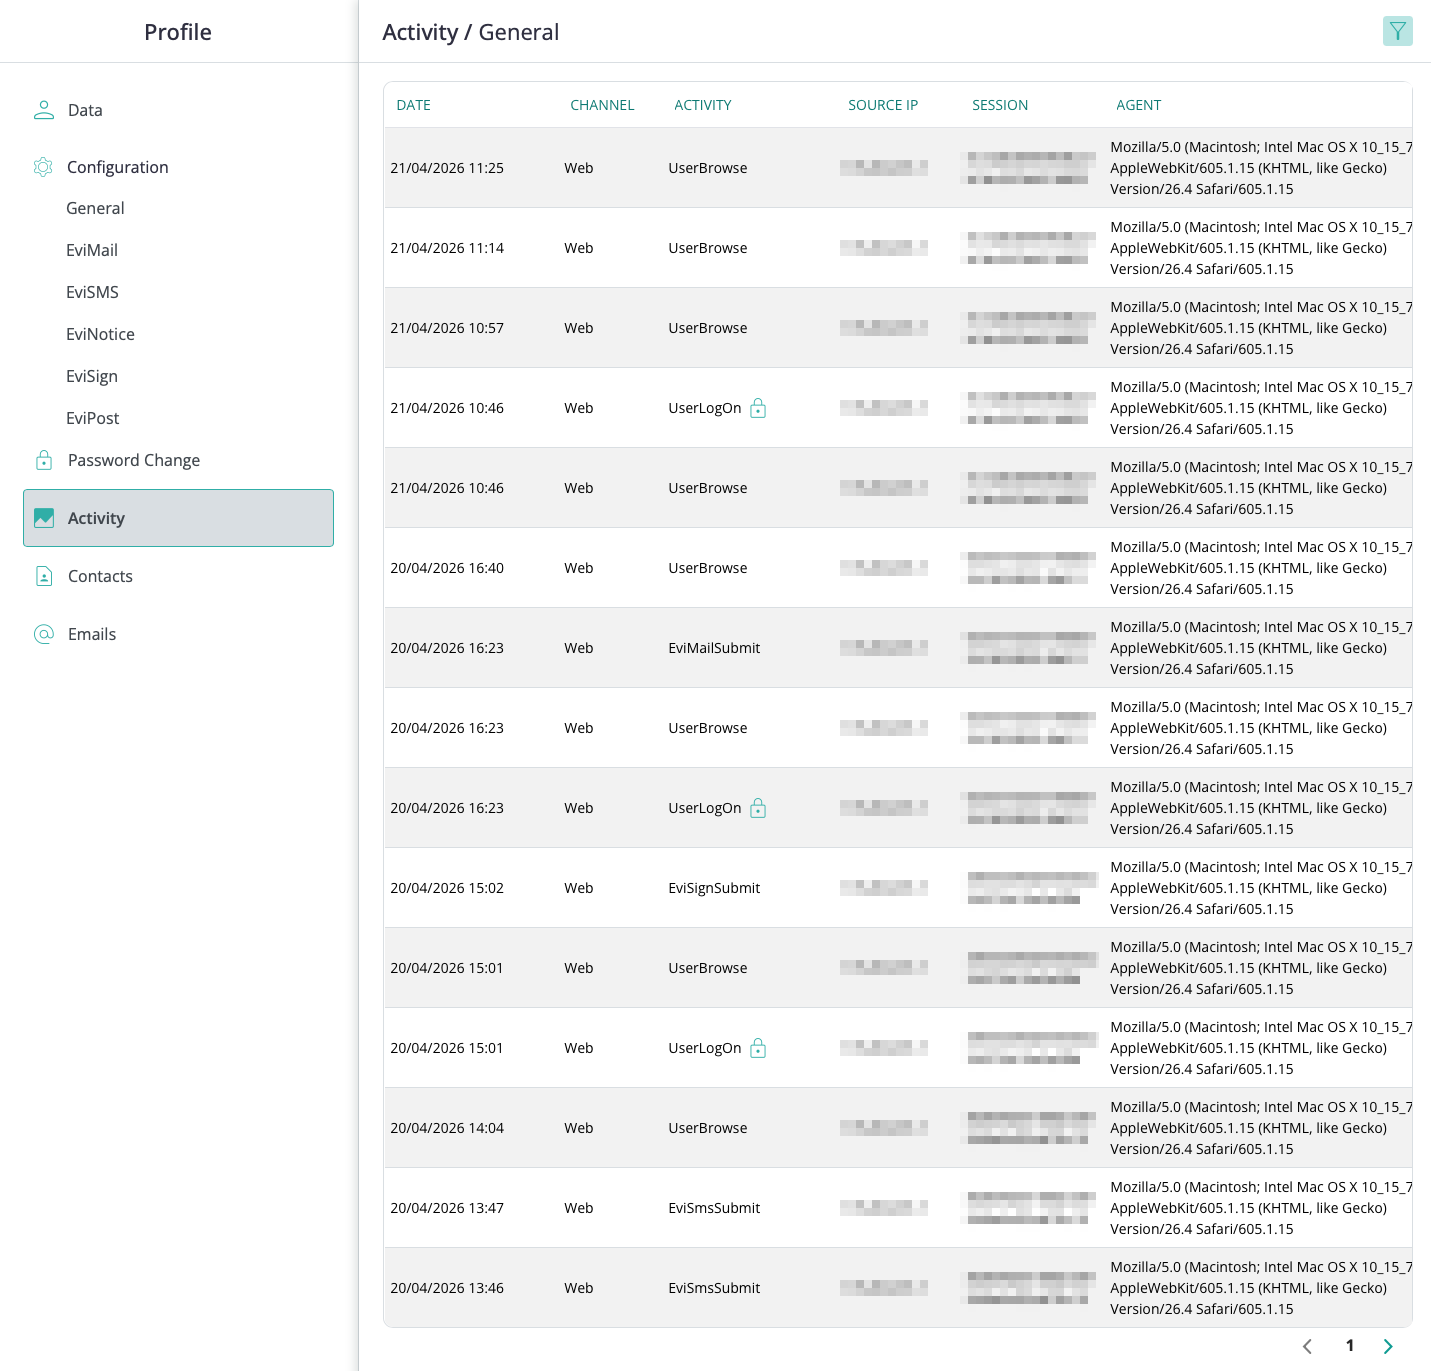
Task: Select the EviMailSubmit activity cell
Action: click(714, 648)
